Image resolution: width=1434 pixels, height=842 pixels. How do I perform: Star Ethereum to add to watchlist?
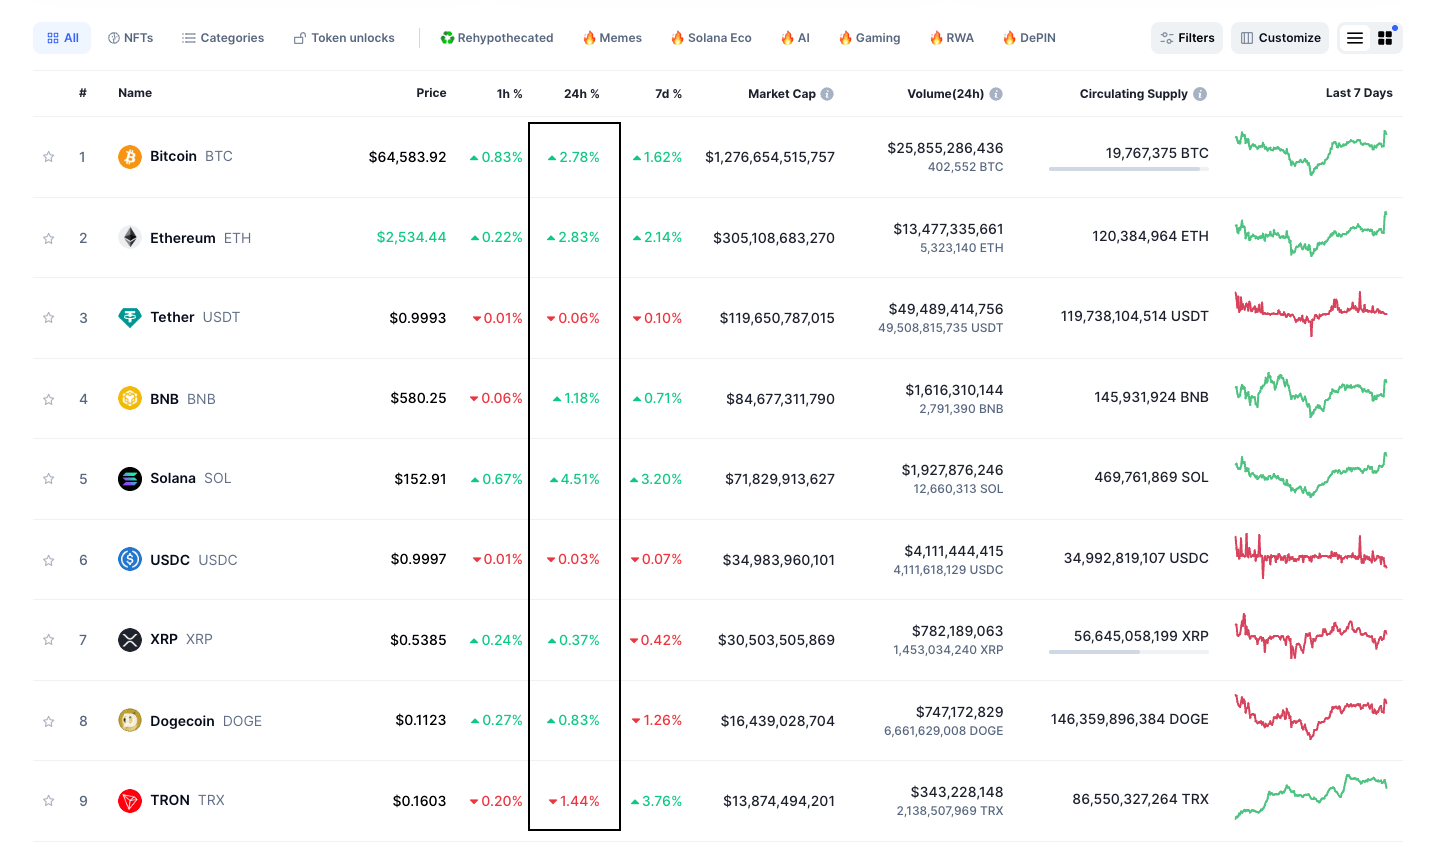48,238
